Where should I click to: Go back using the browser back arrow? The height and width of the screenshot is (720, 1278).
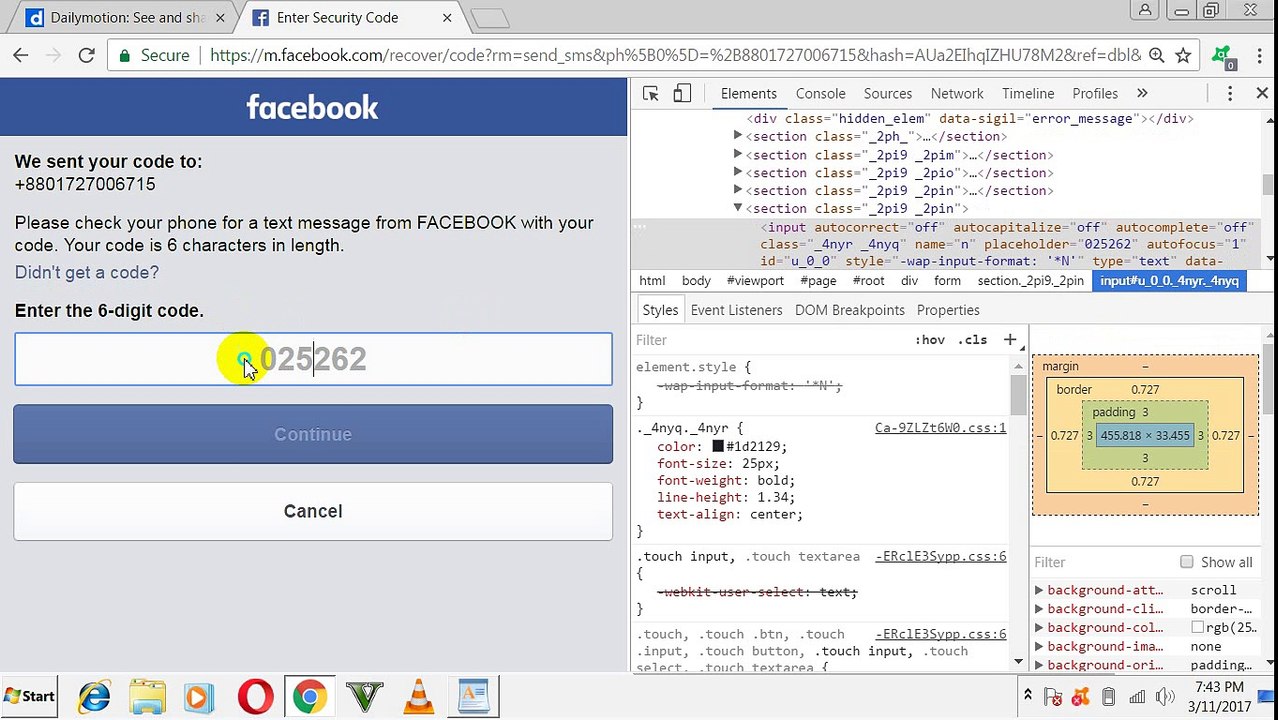[20, 56]
